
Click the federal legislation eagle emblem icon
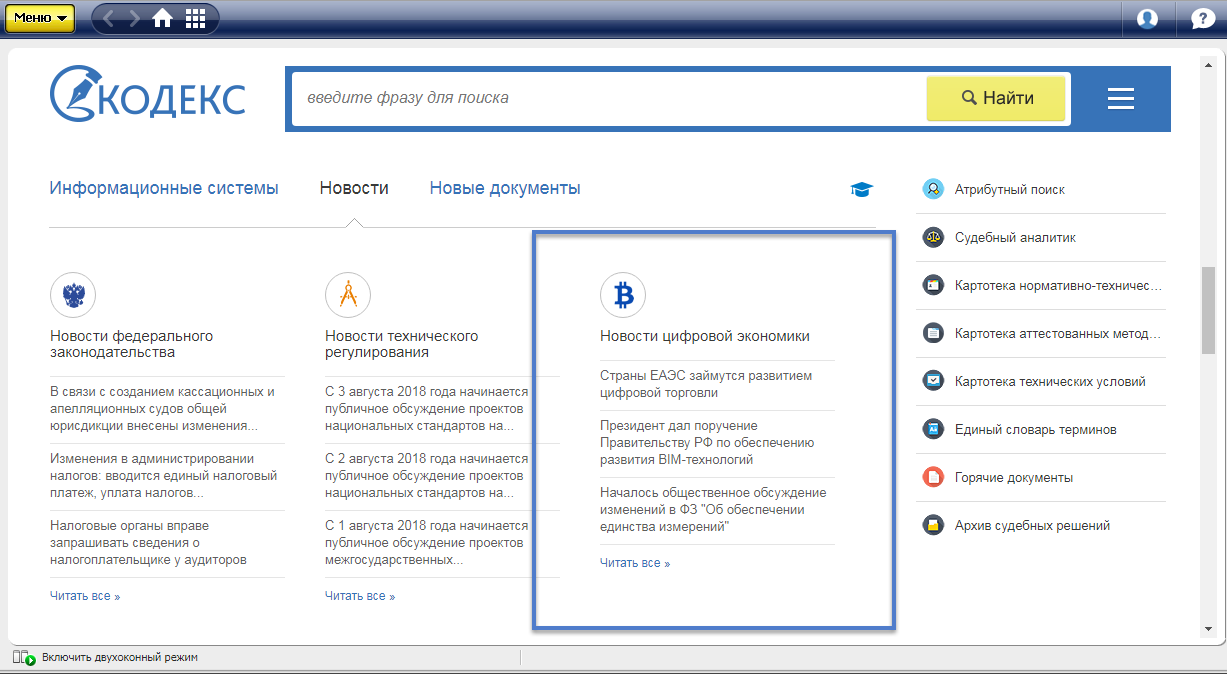click(73, 295)
